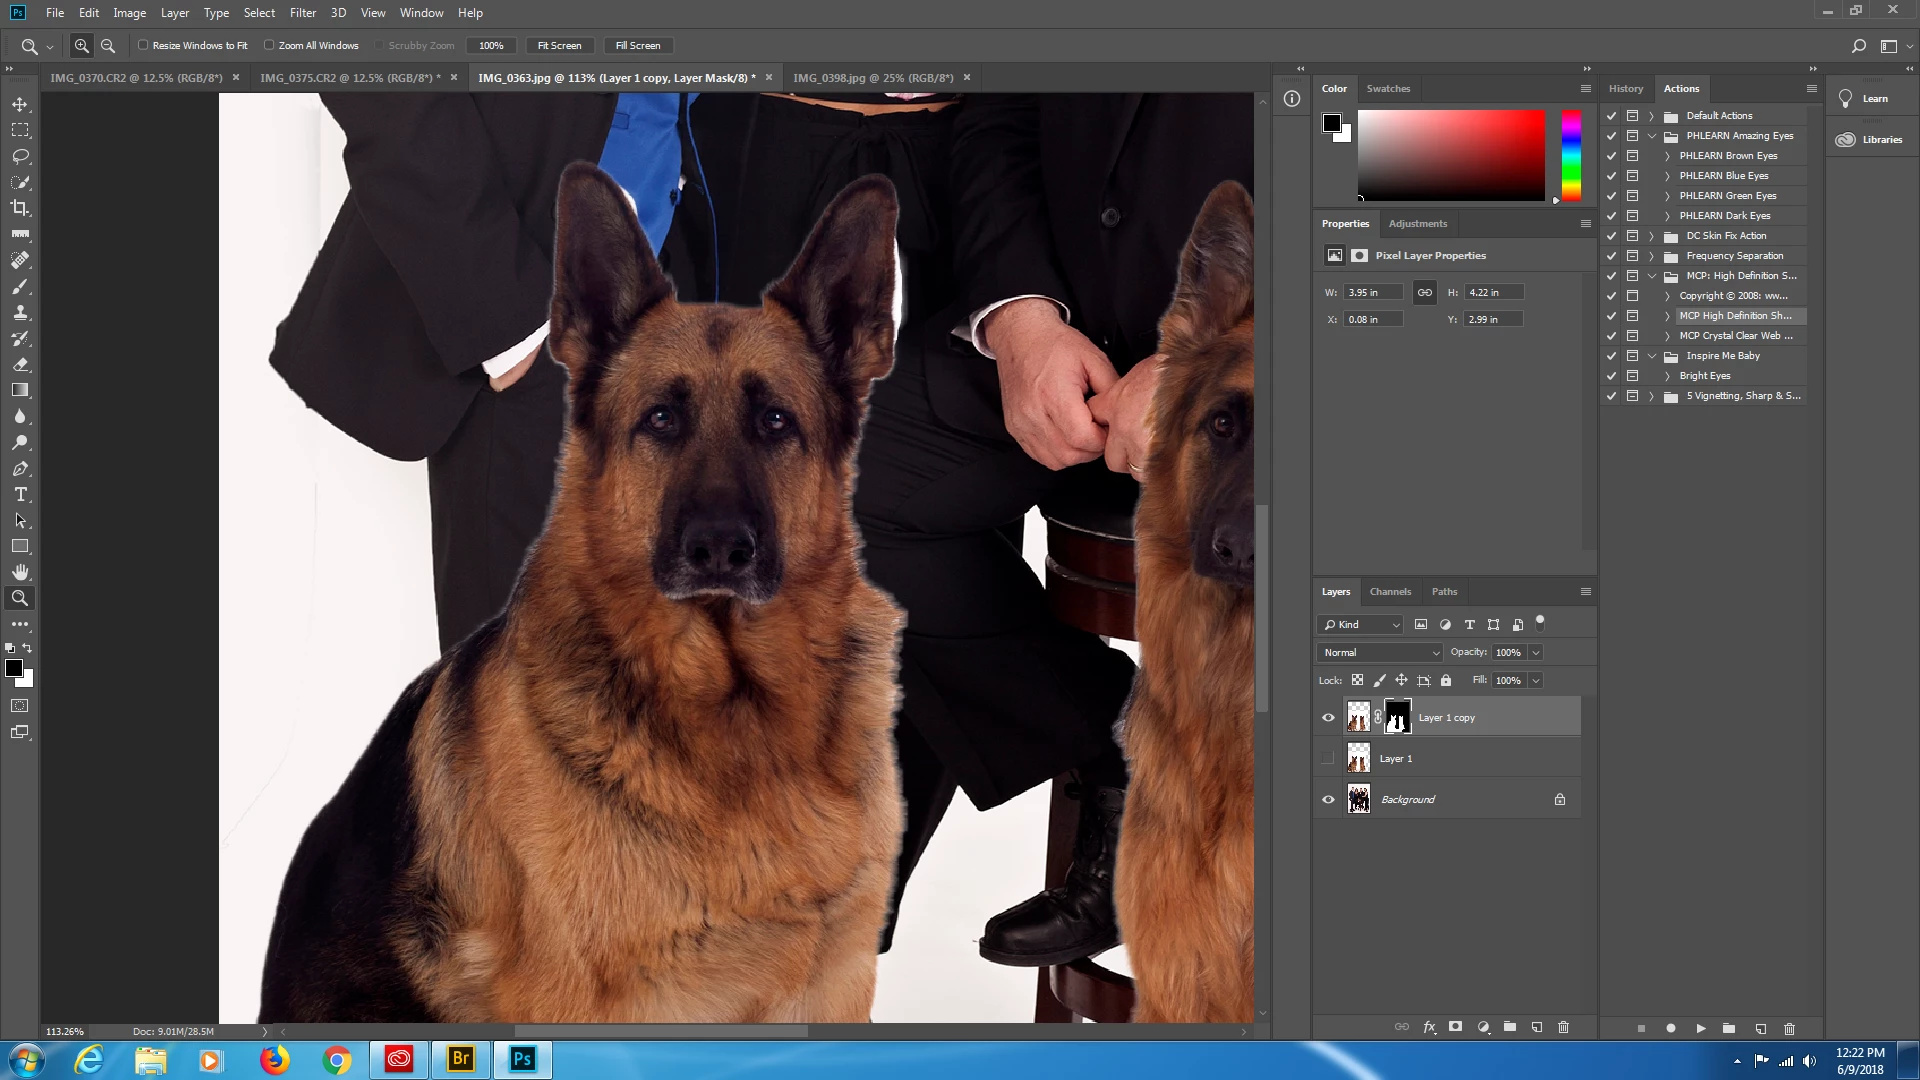Show the hidden Layer 1
This screenshot has width=1920, height=1080.
(x=1328, y=758)
